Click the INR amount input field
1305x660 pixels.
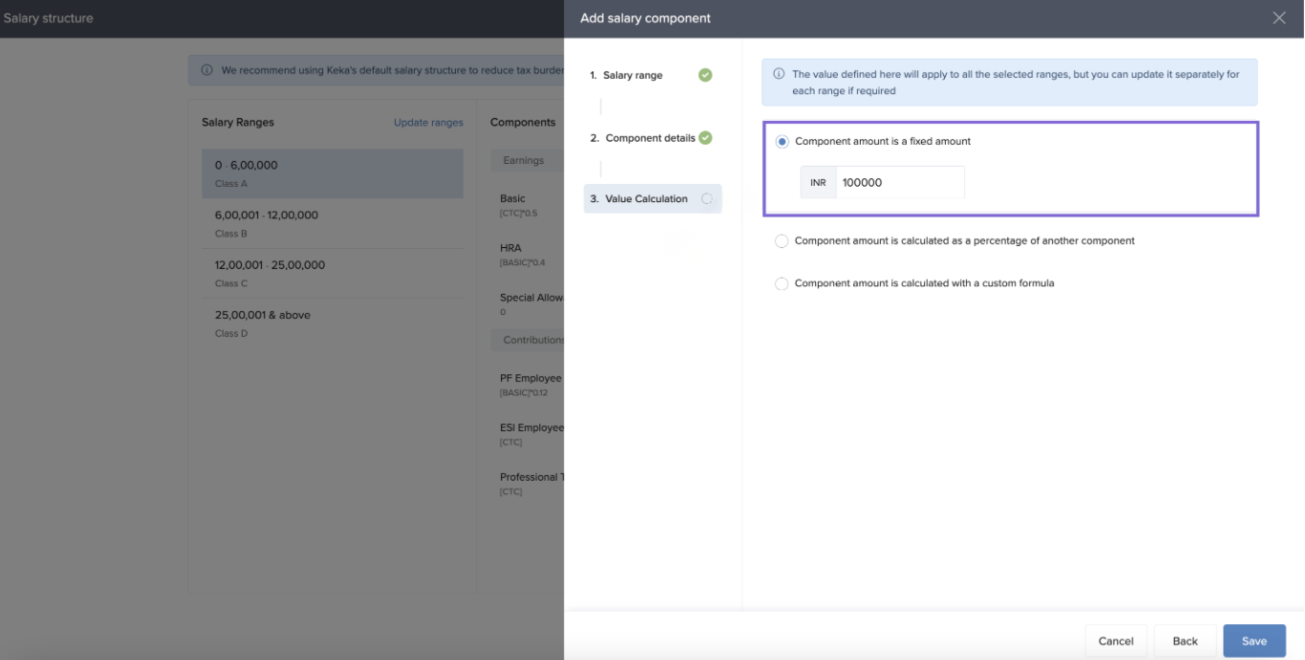pos(899,183)
